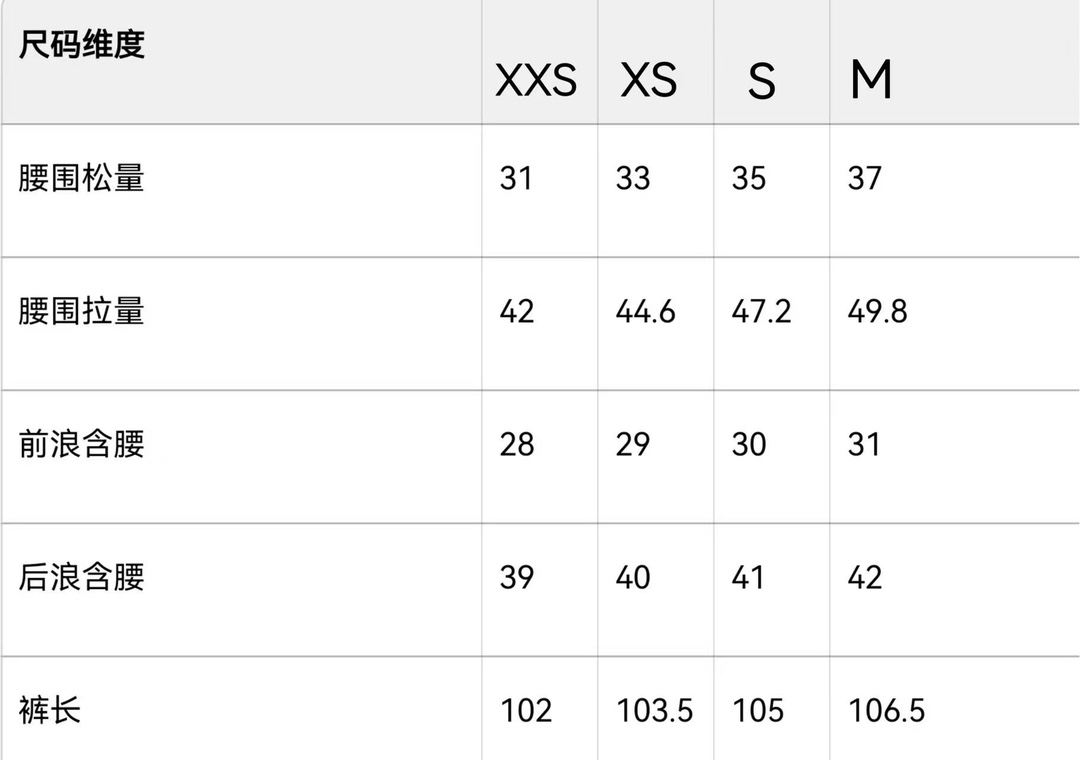This screenshot has height=760, width=1080.
Task: Click the 44.6 value in 腰围拉量 row
Action: (645, 311)
